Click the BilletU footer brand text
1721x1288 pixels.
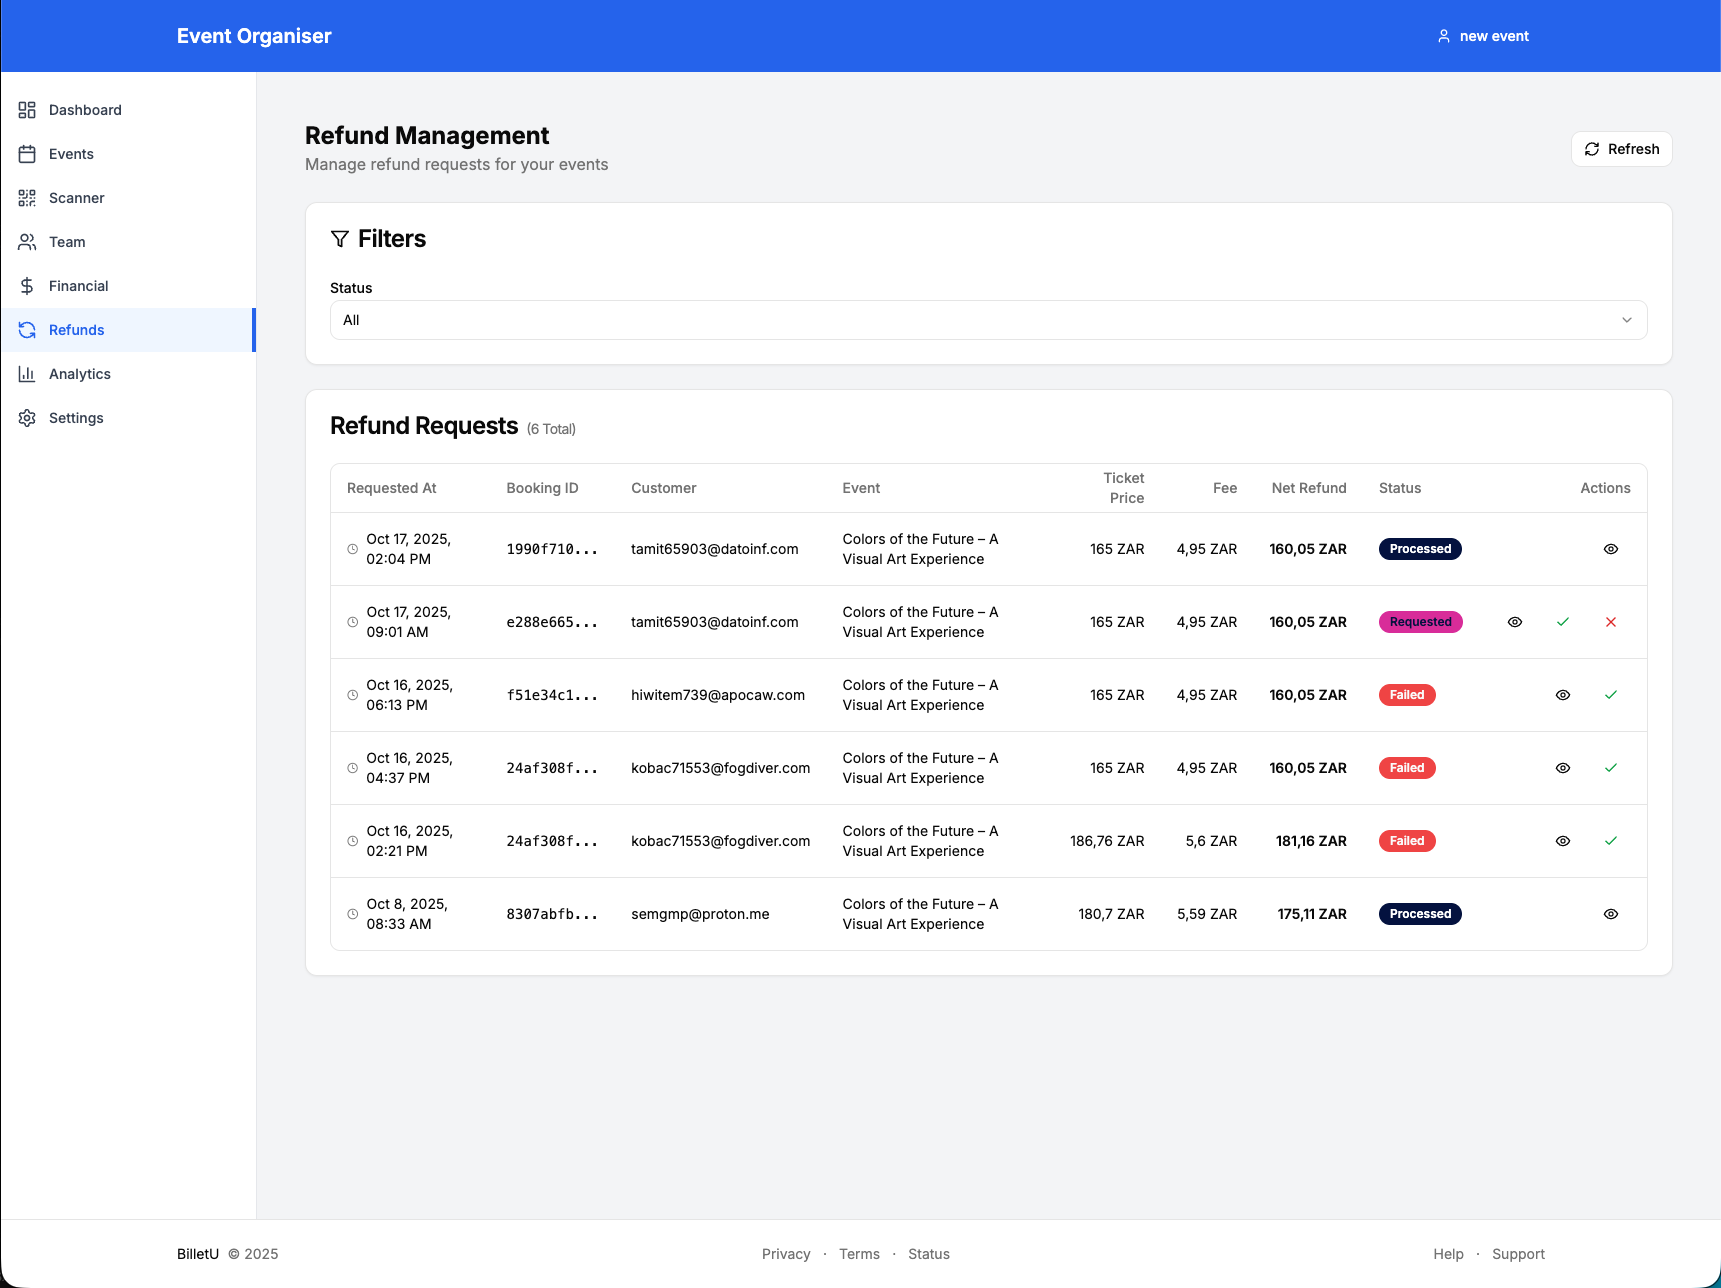click(198, 1254)
